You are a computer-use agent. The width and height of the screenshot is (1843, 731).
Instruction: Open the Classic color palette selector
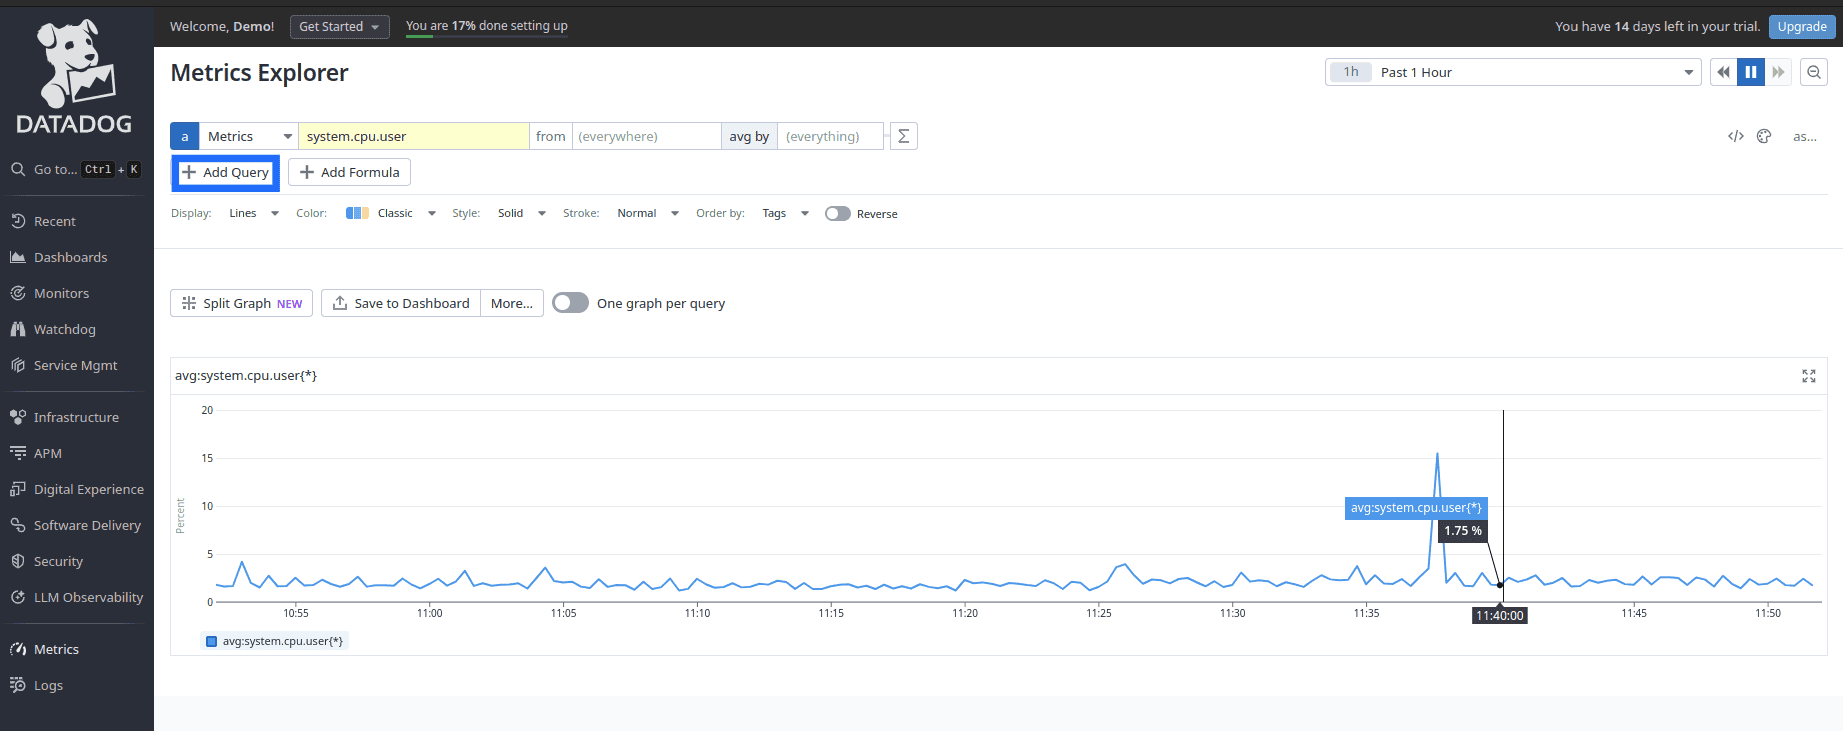[391, 213]
